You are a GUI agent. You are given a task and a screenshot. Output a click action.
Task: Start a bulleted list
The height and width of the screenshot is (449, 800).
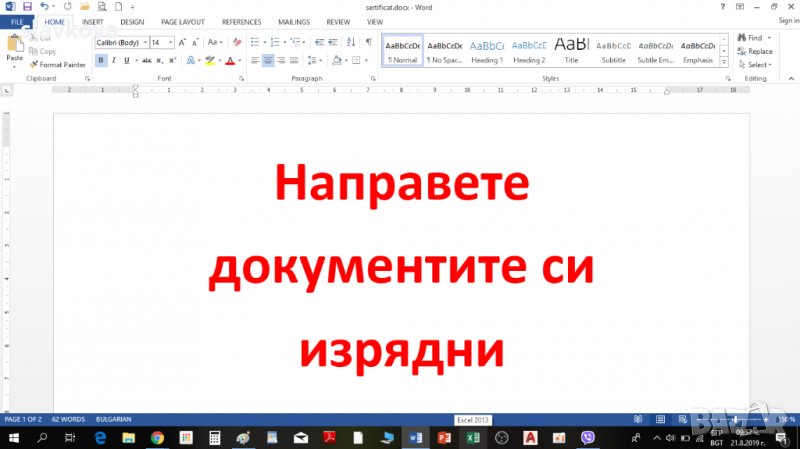[x=254, y=42]
